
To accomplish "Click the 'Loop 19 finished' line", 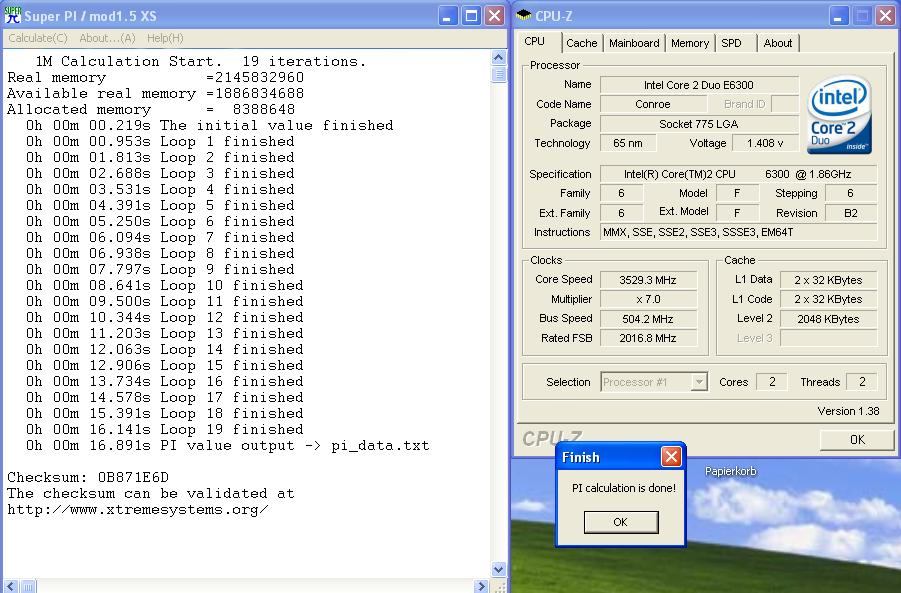I will [x=164, y=429].
